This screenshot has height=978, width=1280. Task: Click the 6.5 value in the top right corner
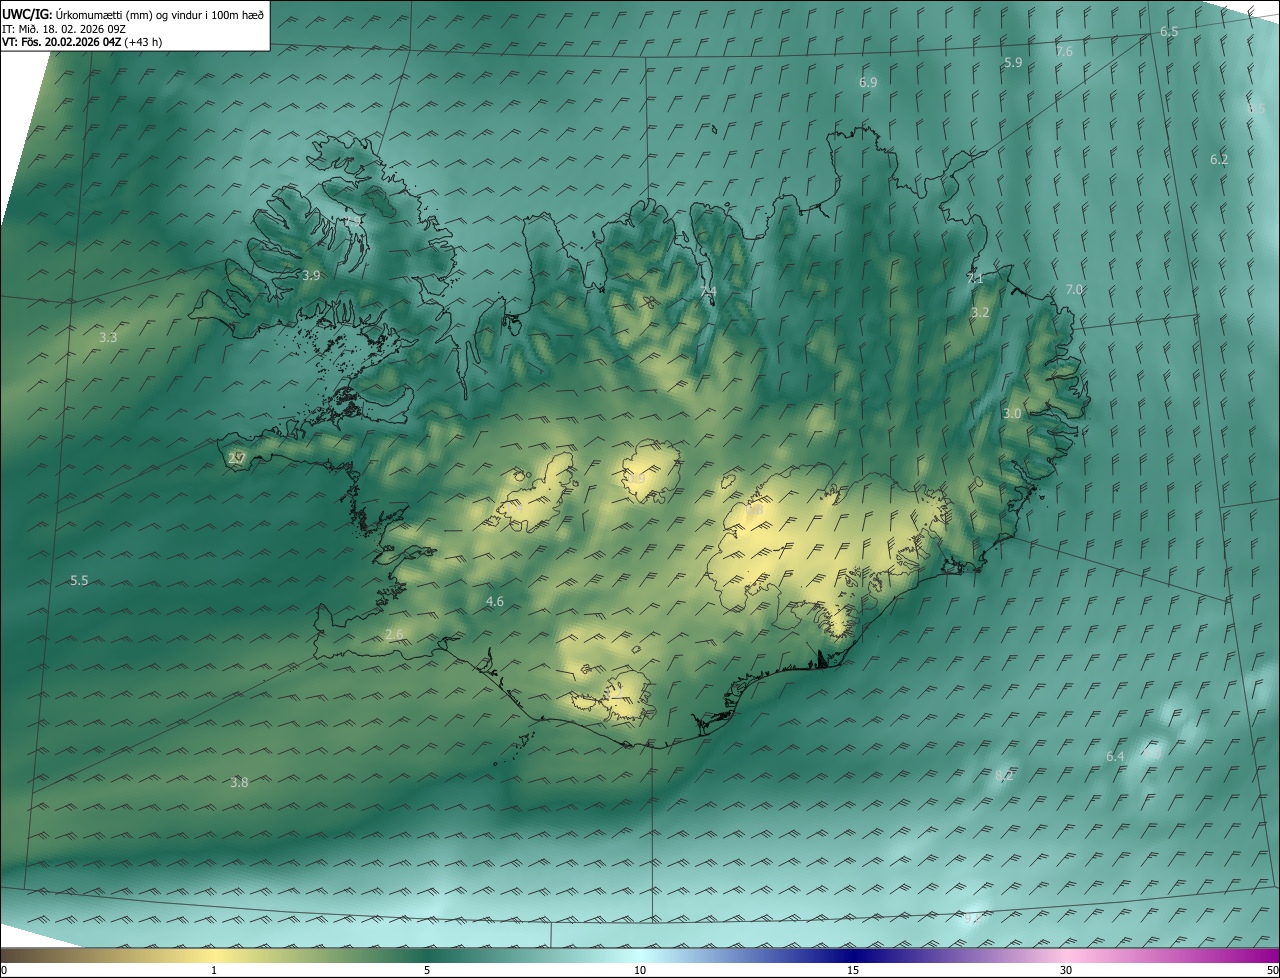1169,32
